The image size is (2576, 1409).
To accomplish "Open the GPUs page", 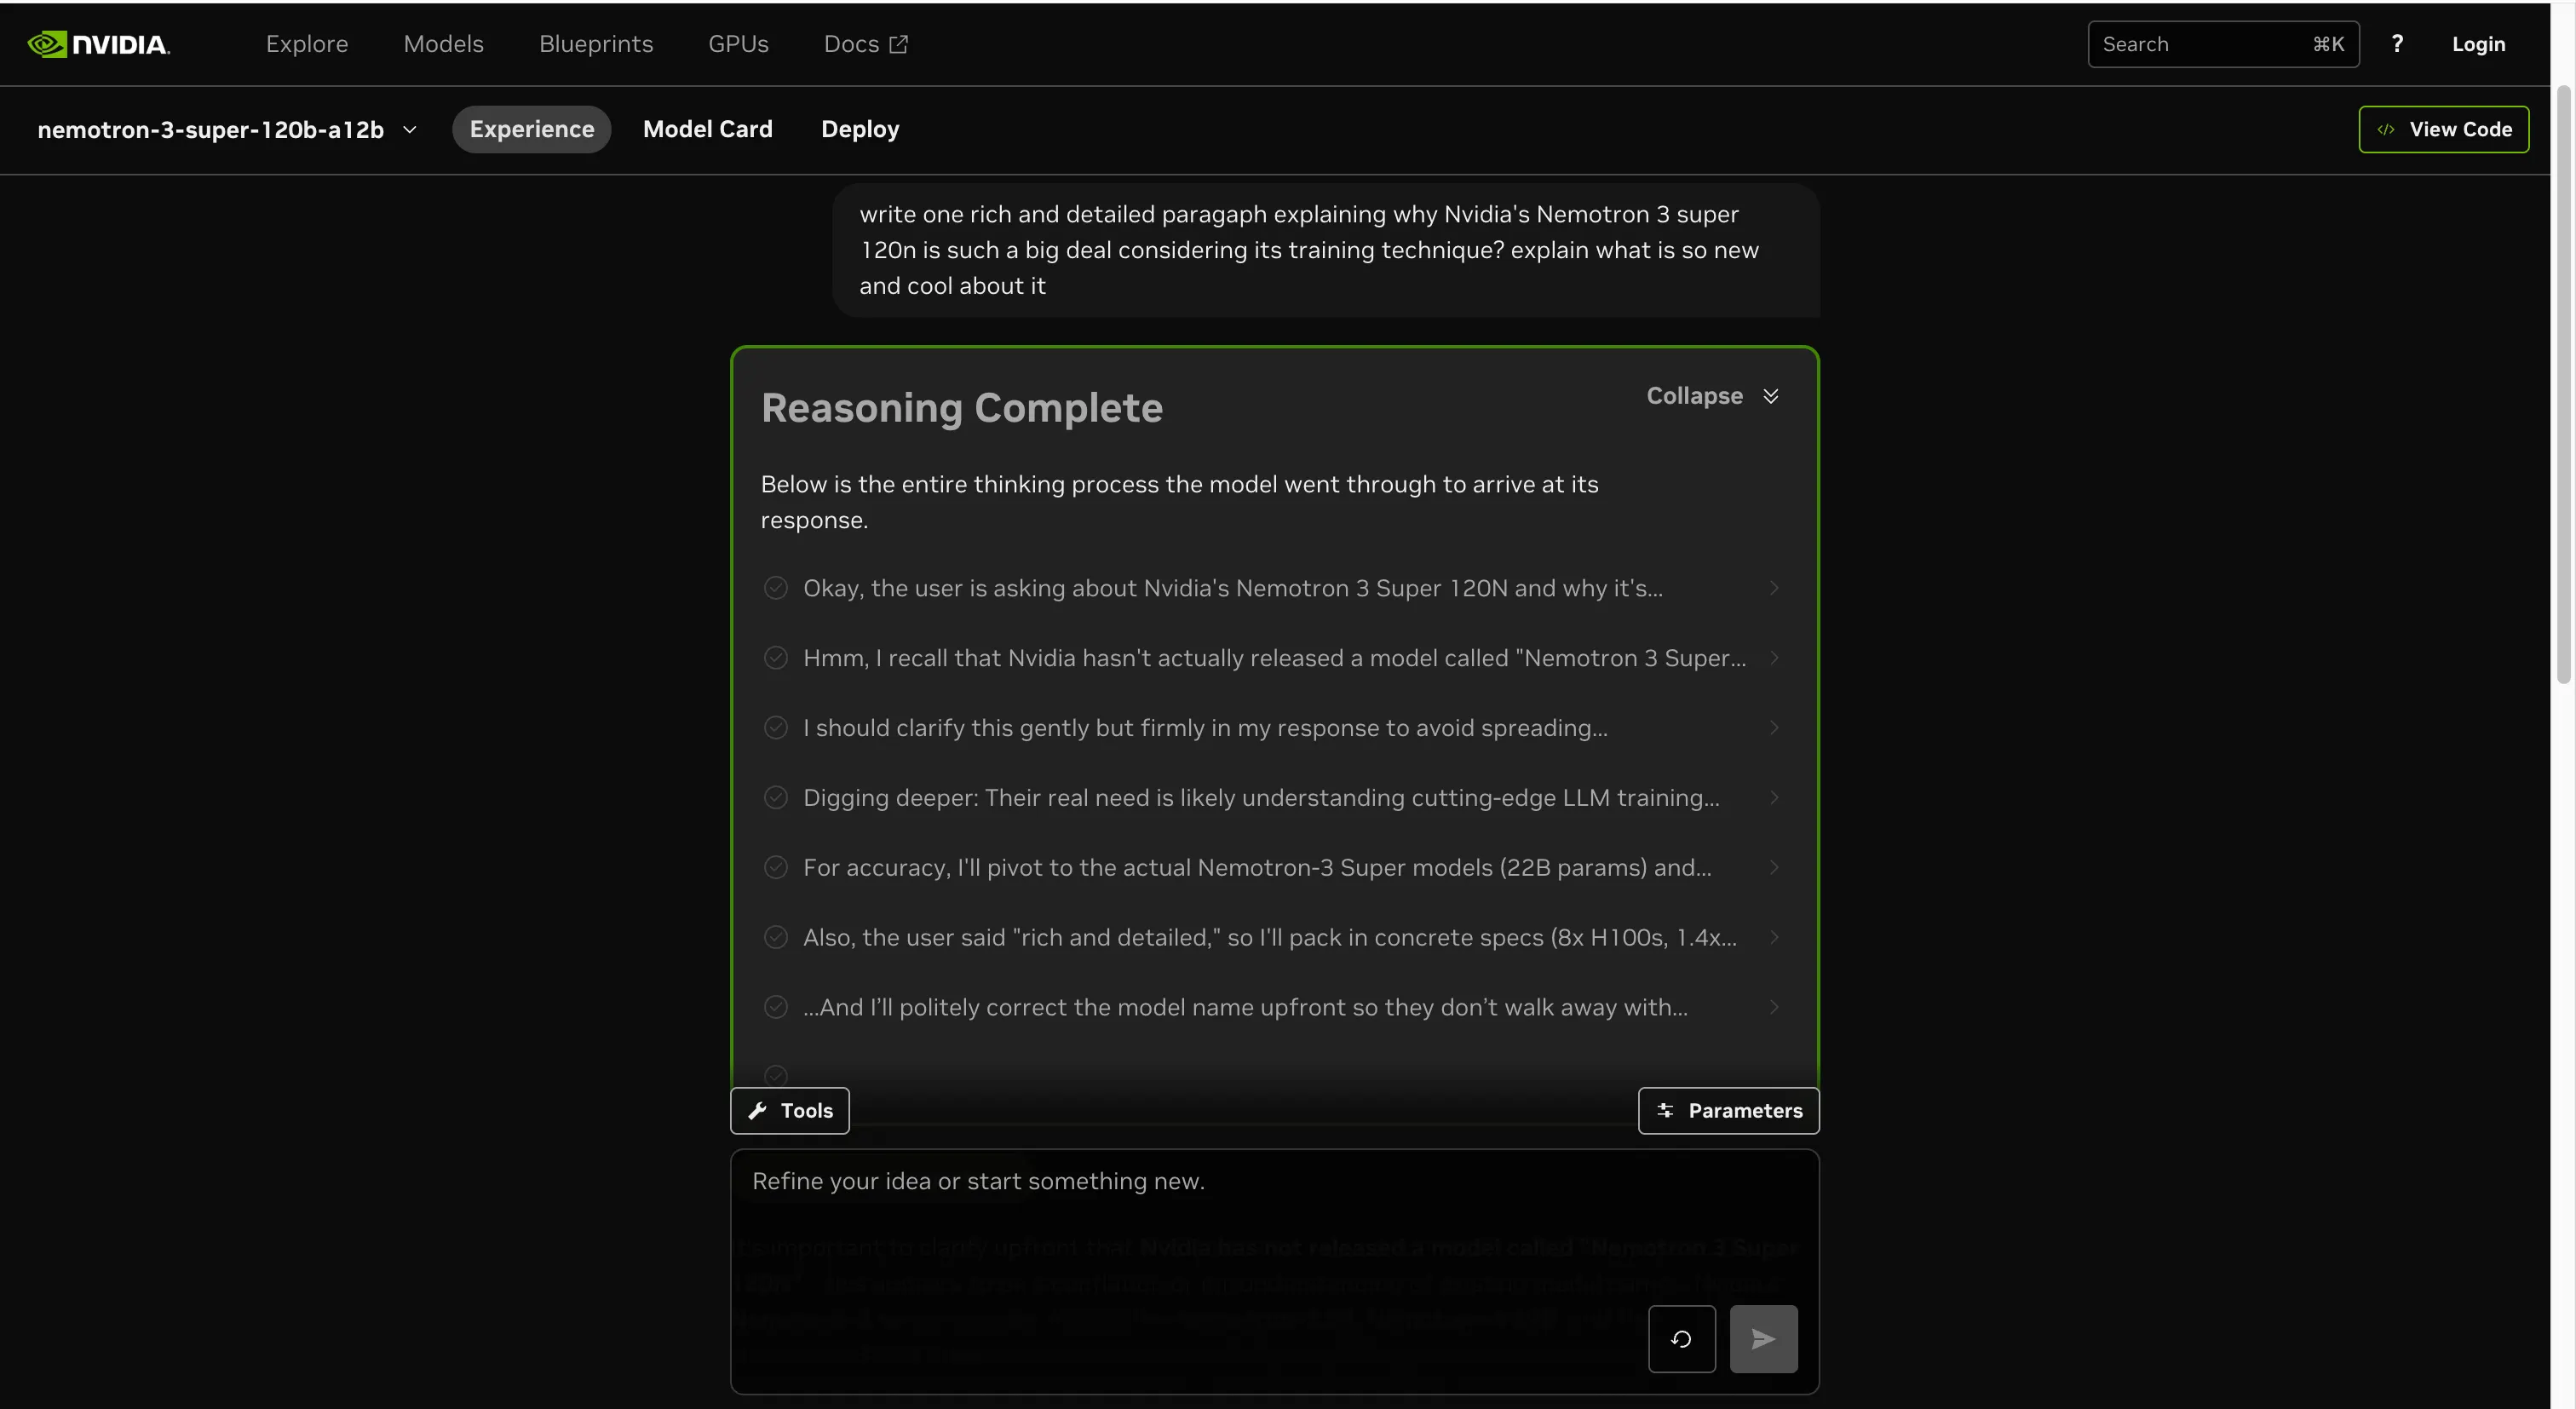I will pyautogui.click(x=738, y=43).
